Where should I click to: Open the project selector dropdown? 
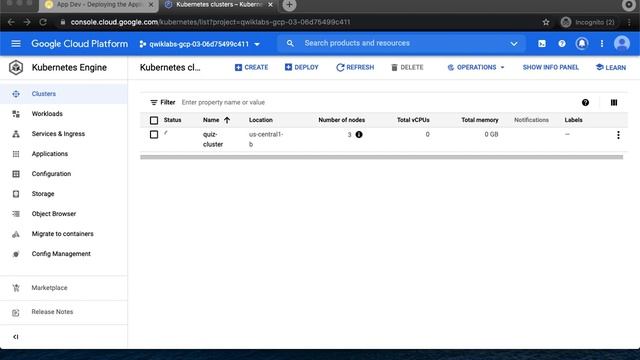click(x=200, y=44)
